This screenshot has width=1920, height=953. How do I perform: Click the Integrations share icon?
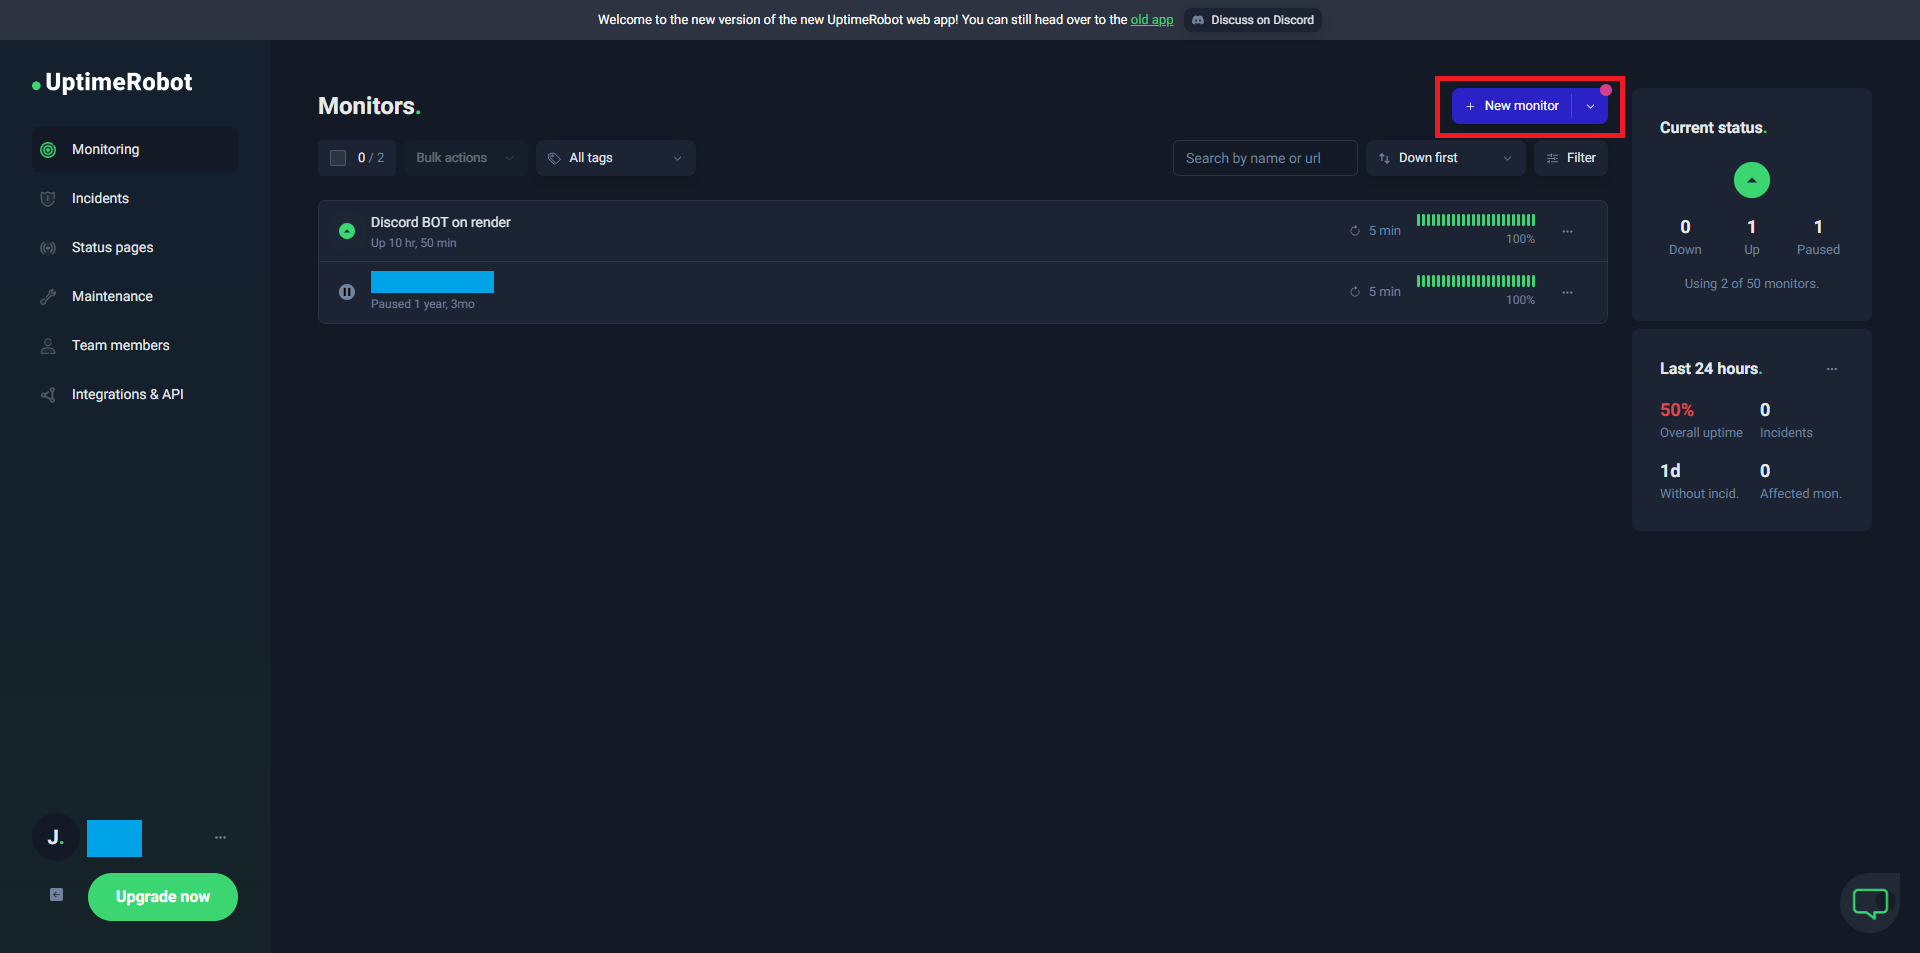tap(48, 395)
